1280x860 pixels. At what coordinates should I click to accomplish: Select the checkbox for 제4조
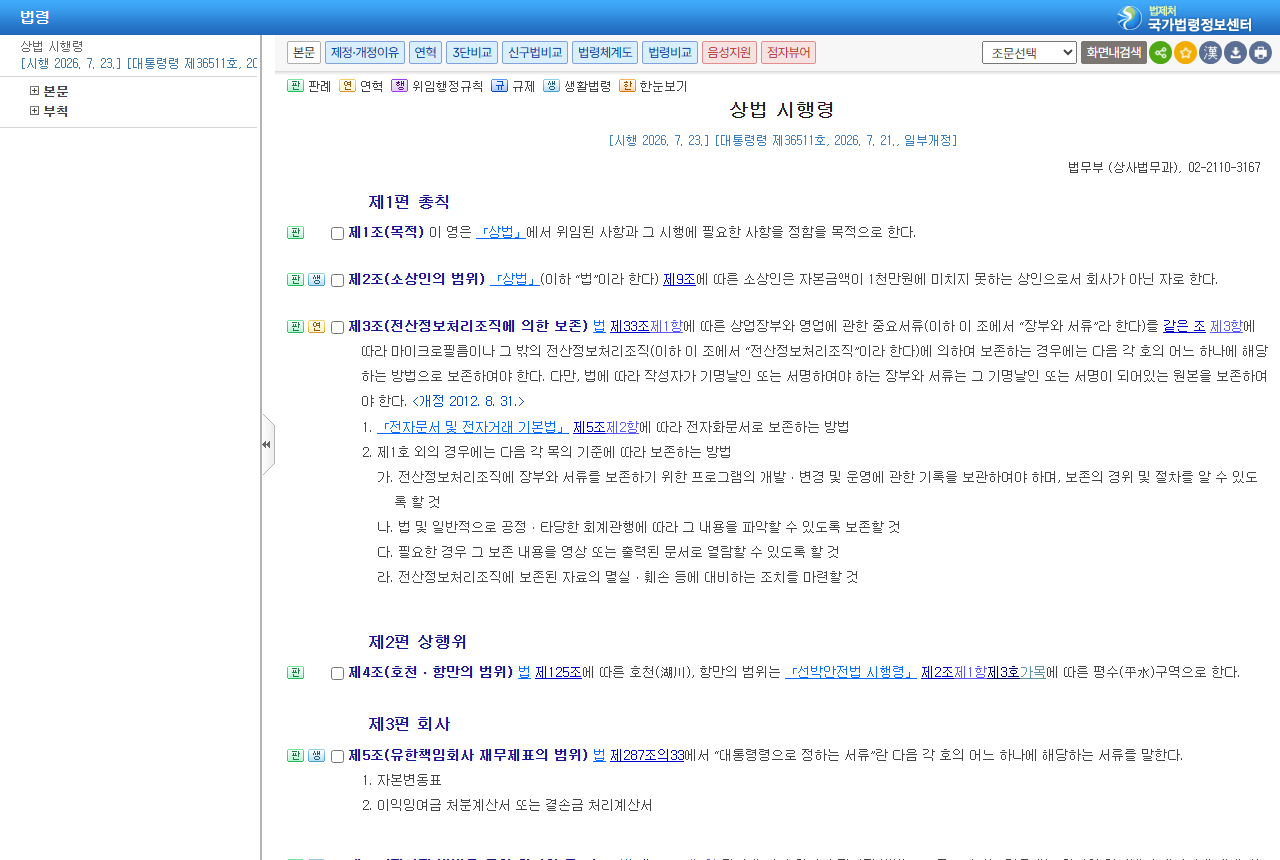pos(337,674)
